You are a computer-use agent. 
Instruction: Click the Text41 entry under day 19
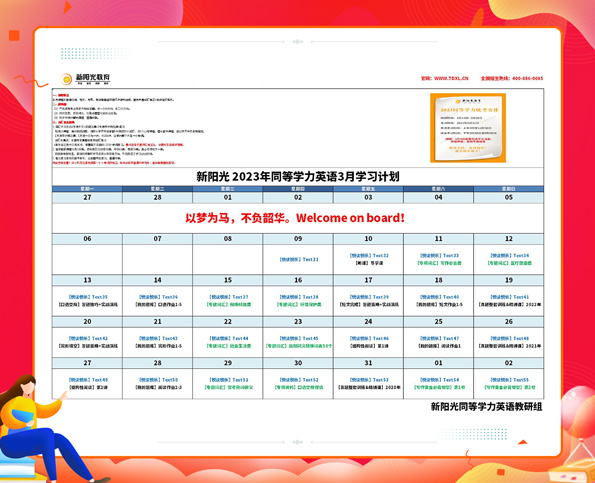510,297
